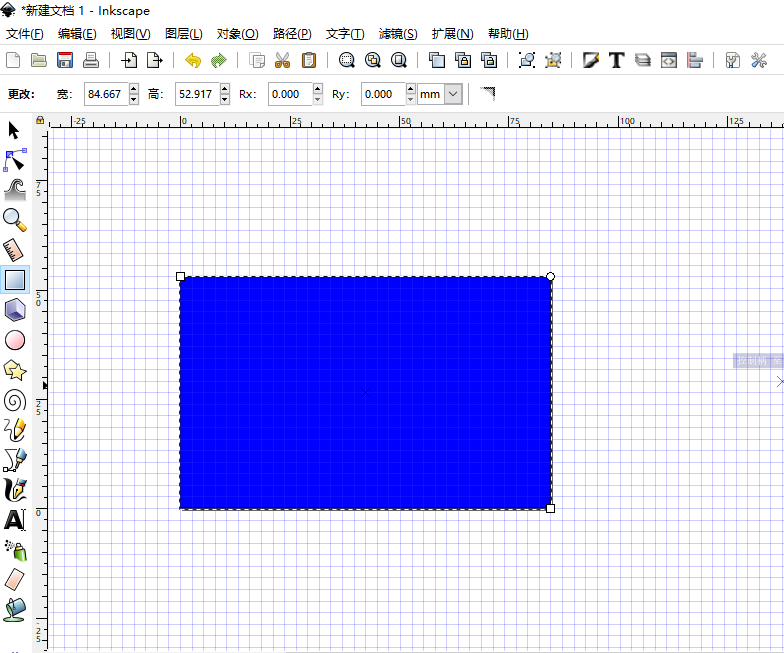The image size is (784, 653).
Task: Zoom to fit selection icon
Action: 346,60
